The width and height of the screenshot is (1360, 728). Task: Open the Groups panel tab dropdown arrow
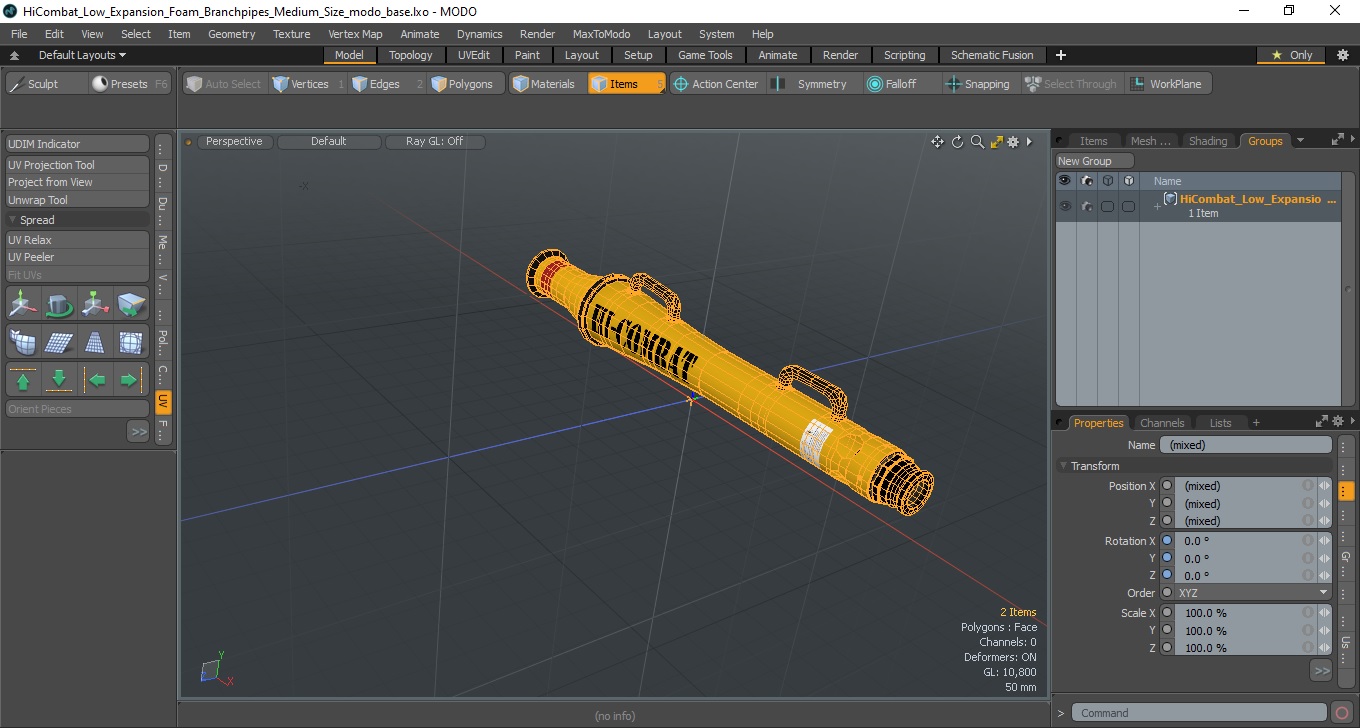coord(1300,141)
